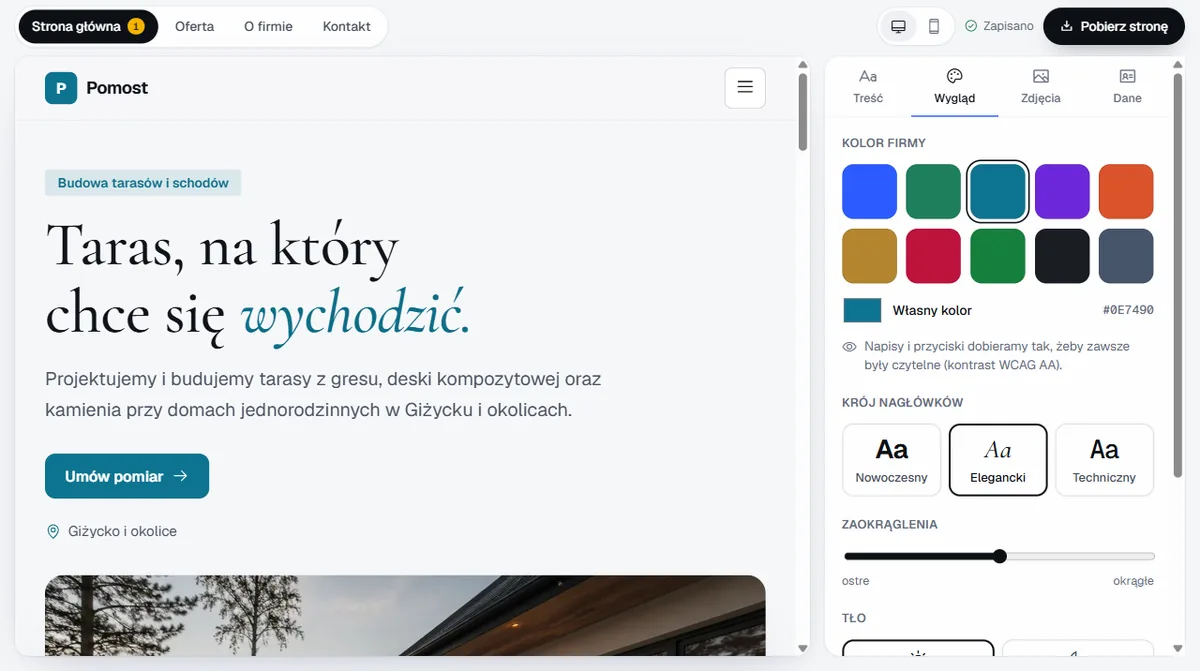Viewport: 1200px width, 671px height.
Task: Click Pobierz stronę download button
Action: 1114,26
